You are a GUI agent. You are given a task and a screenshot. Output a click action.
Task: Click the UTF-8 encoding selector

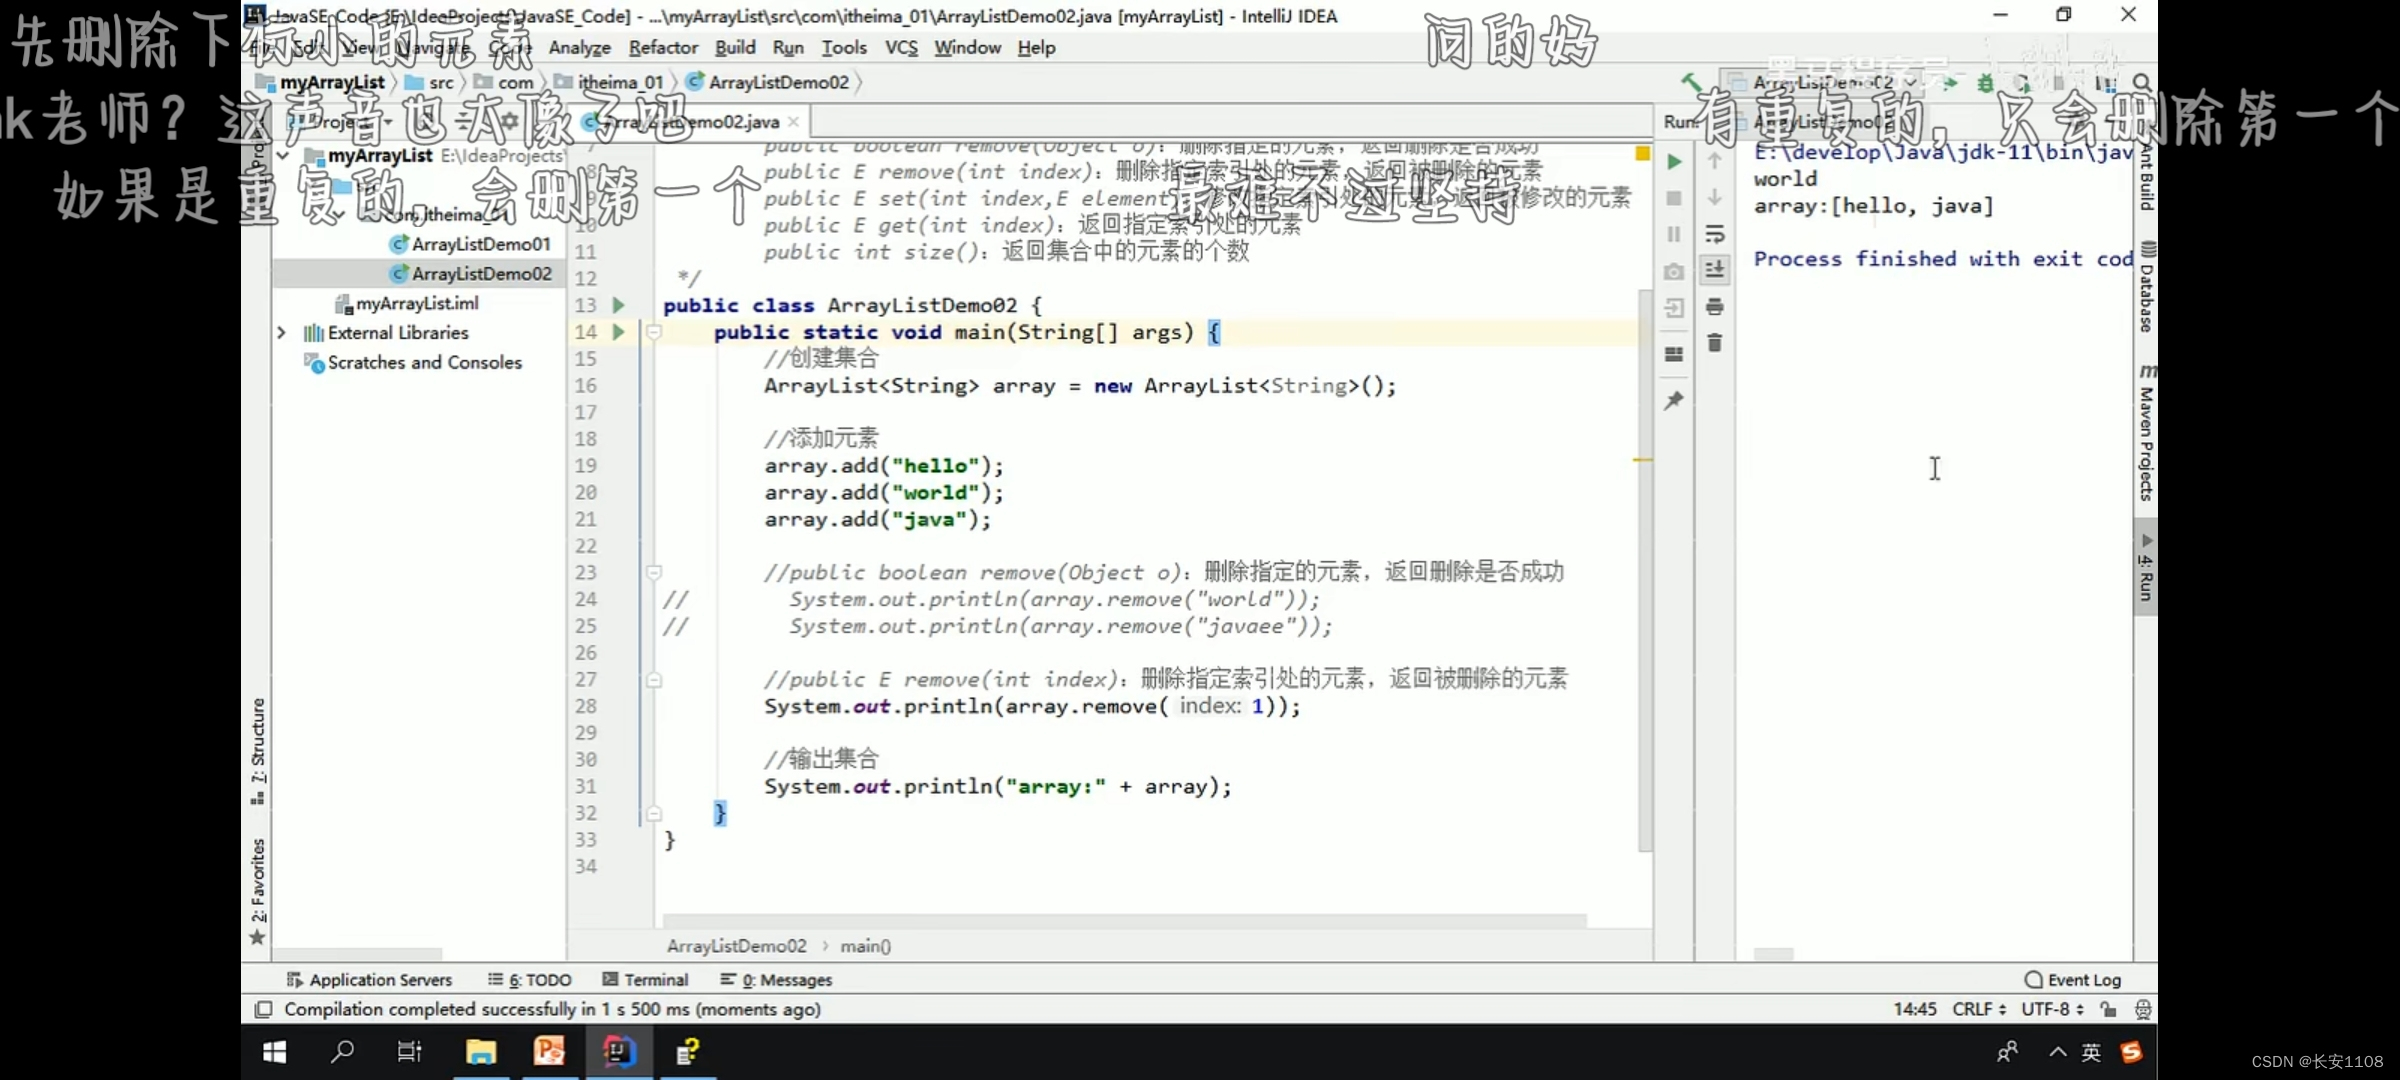[x=2052, y=1009]
